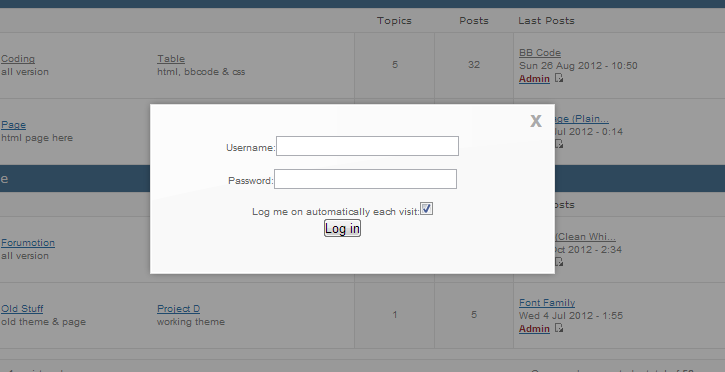Open the Old Stuff forum link

22,309
